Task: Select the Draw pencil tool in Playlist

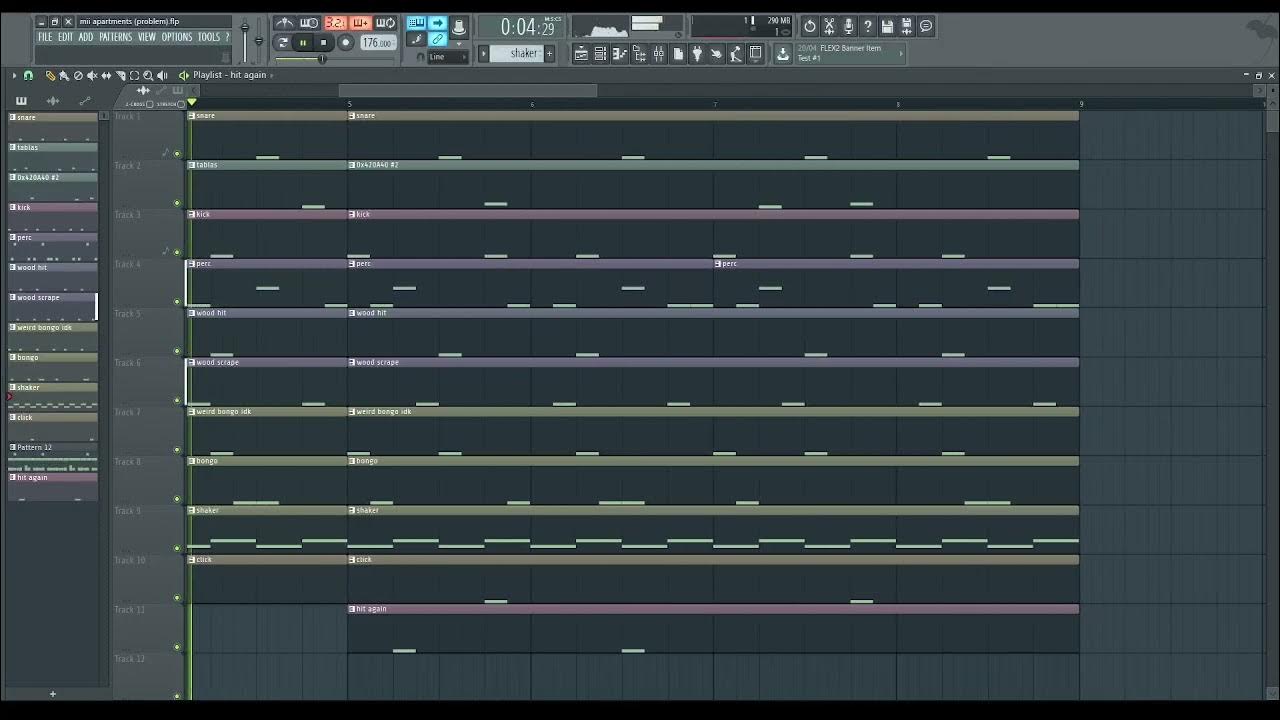Action: [50, 75]
